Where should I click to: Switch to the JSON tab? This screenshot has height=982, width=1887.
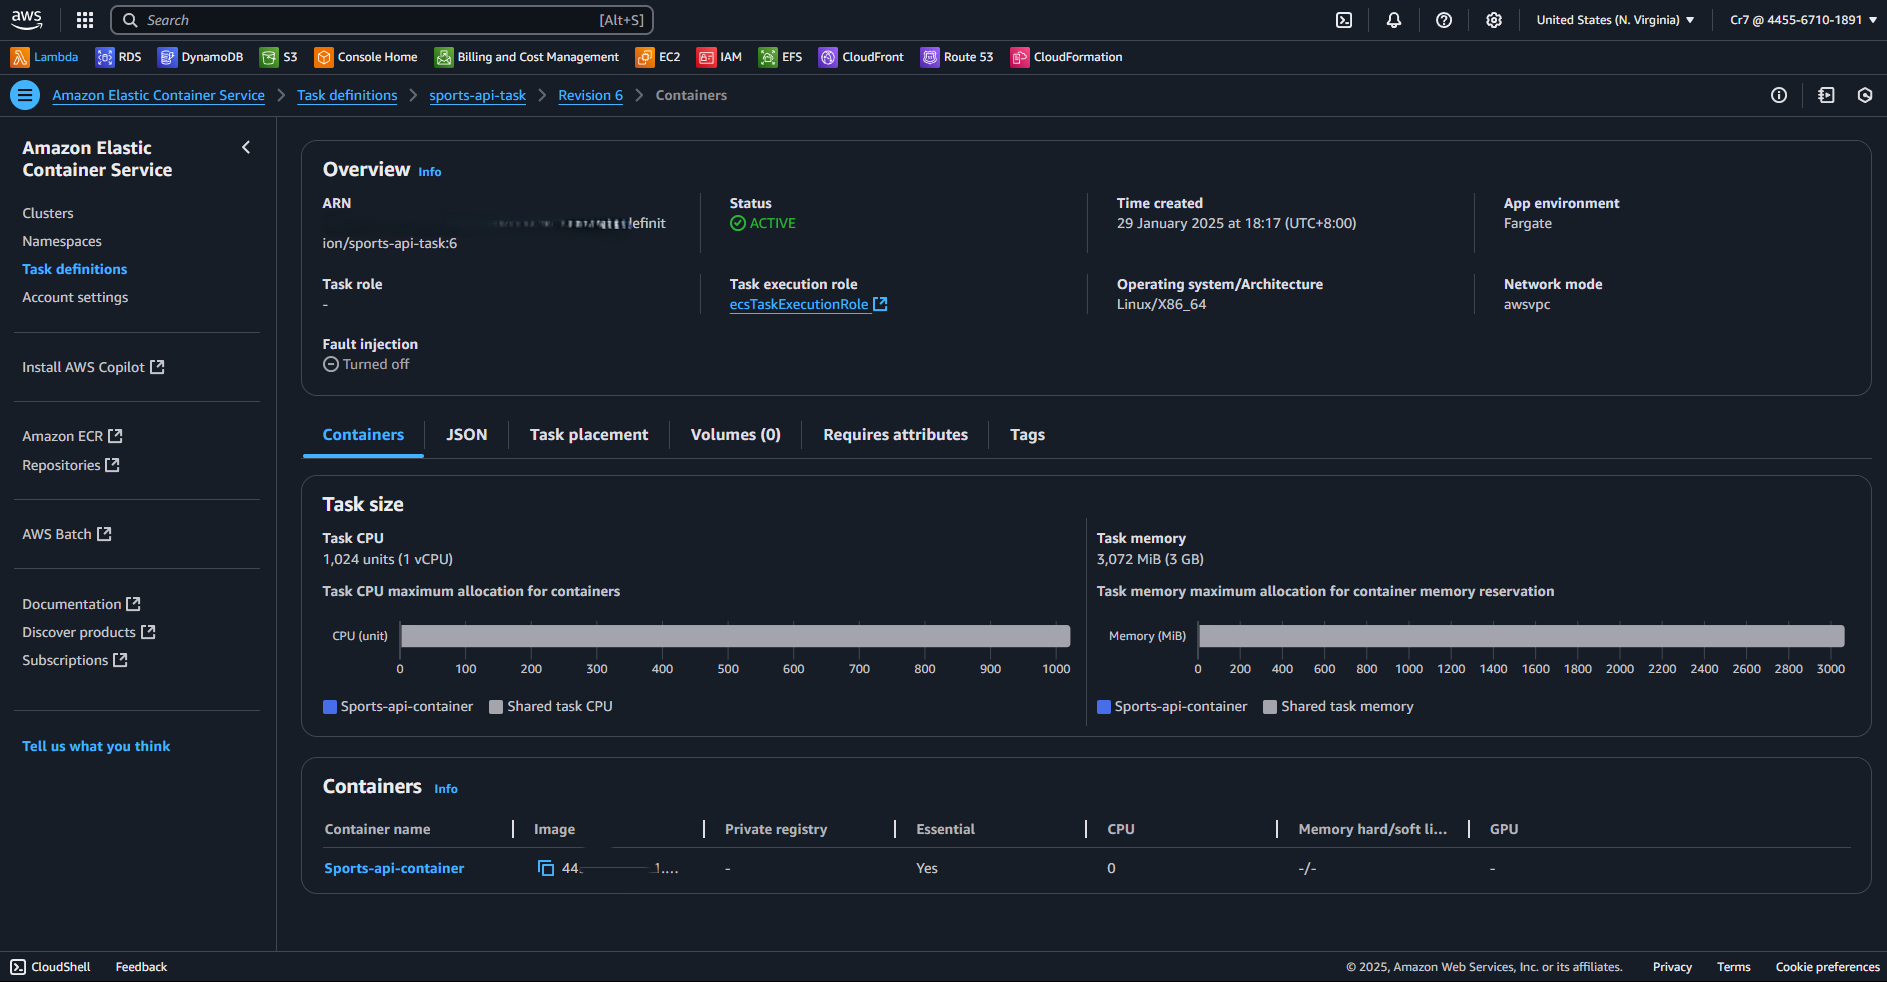[x=467, y=435]
